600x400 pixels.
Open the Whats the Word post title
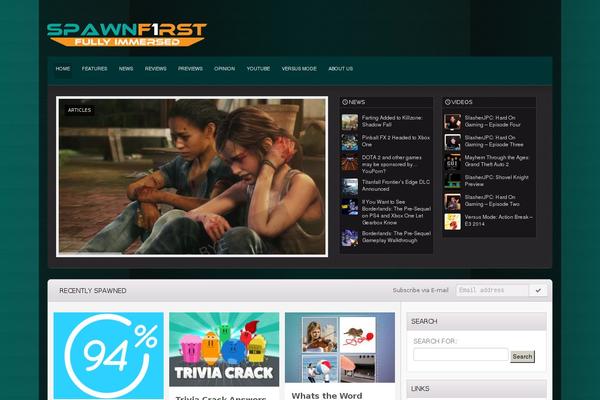[327, 395]
